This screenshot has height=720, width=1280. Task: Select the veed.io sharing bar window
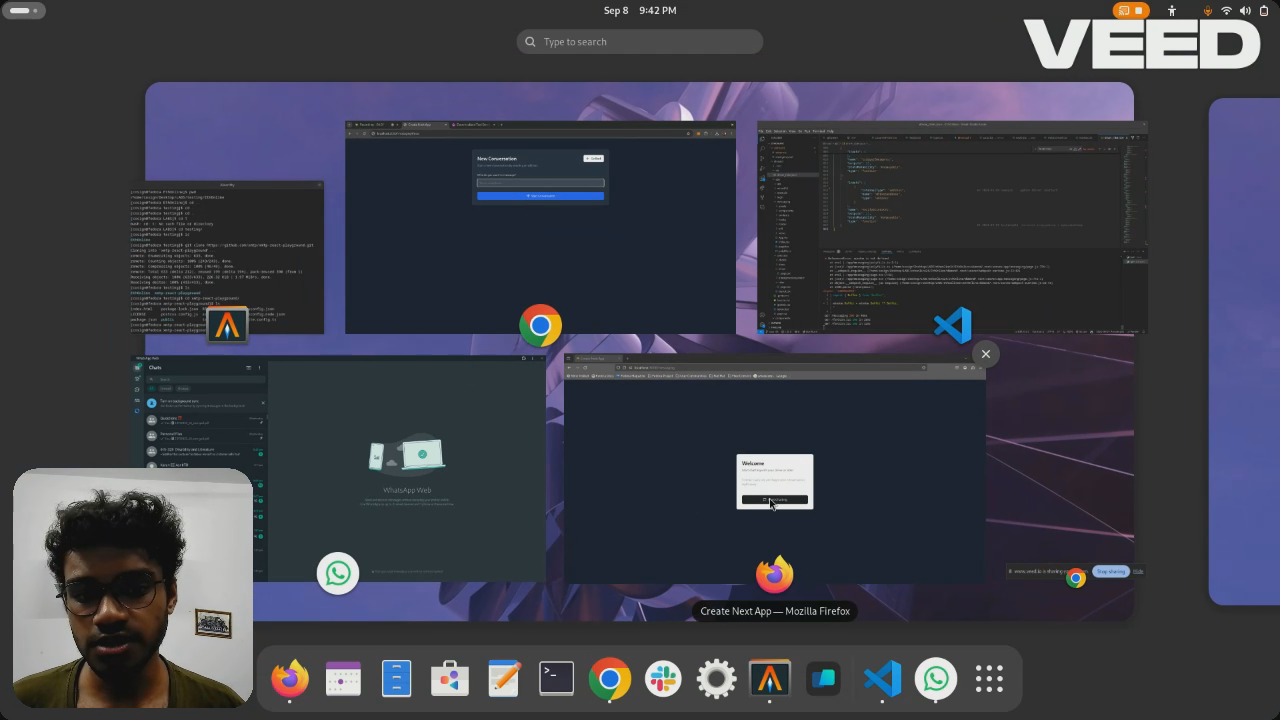pos(1076,571)
